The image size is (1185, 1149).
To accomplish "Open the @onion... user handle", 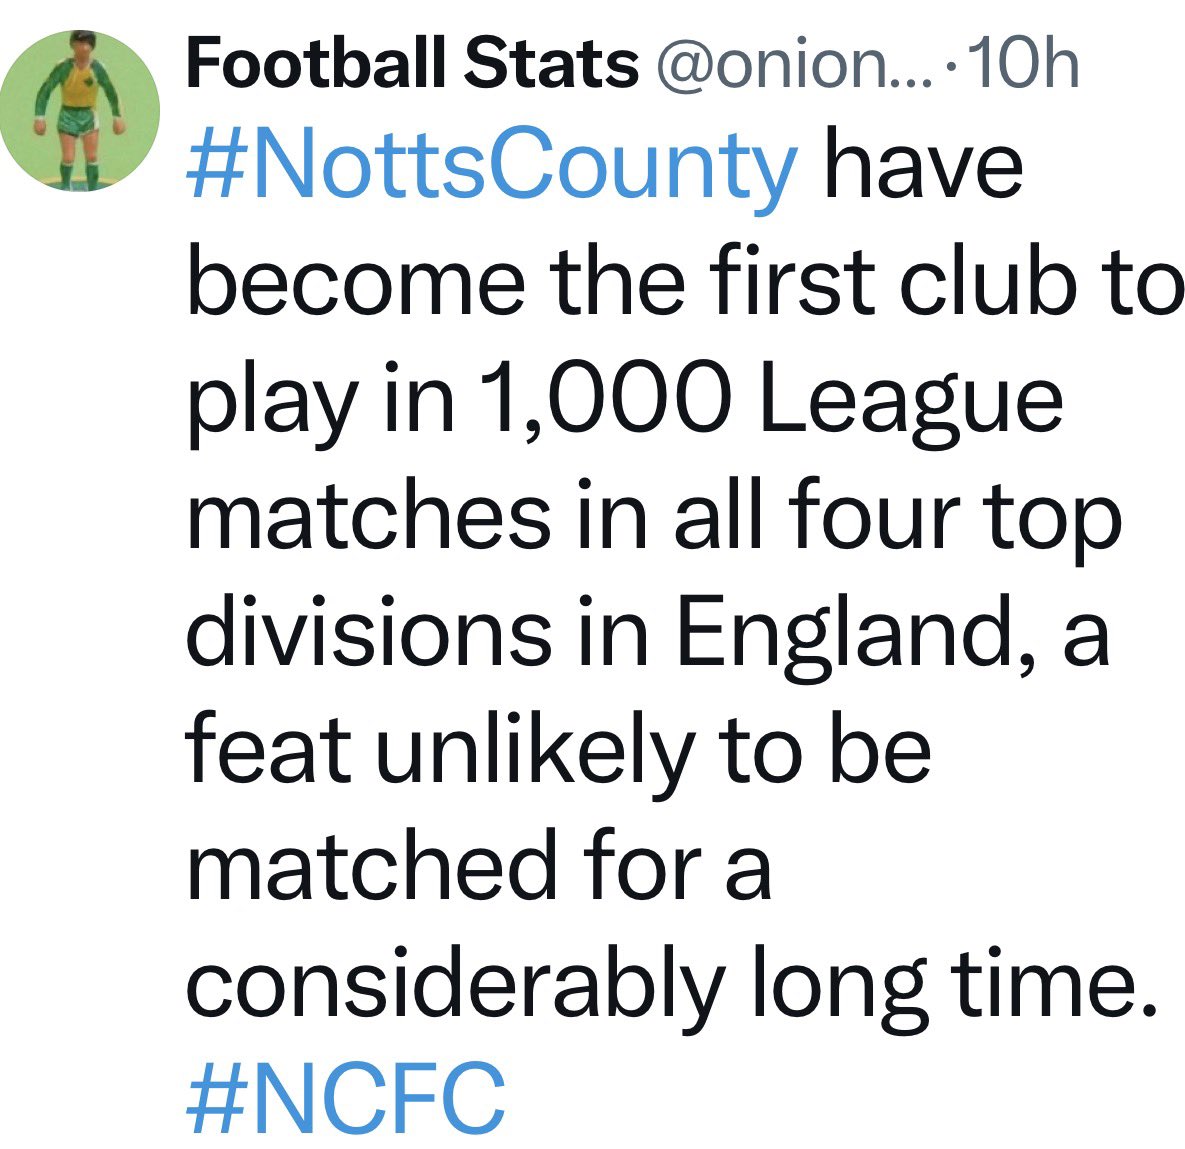I will [x=793, y=65].
